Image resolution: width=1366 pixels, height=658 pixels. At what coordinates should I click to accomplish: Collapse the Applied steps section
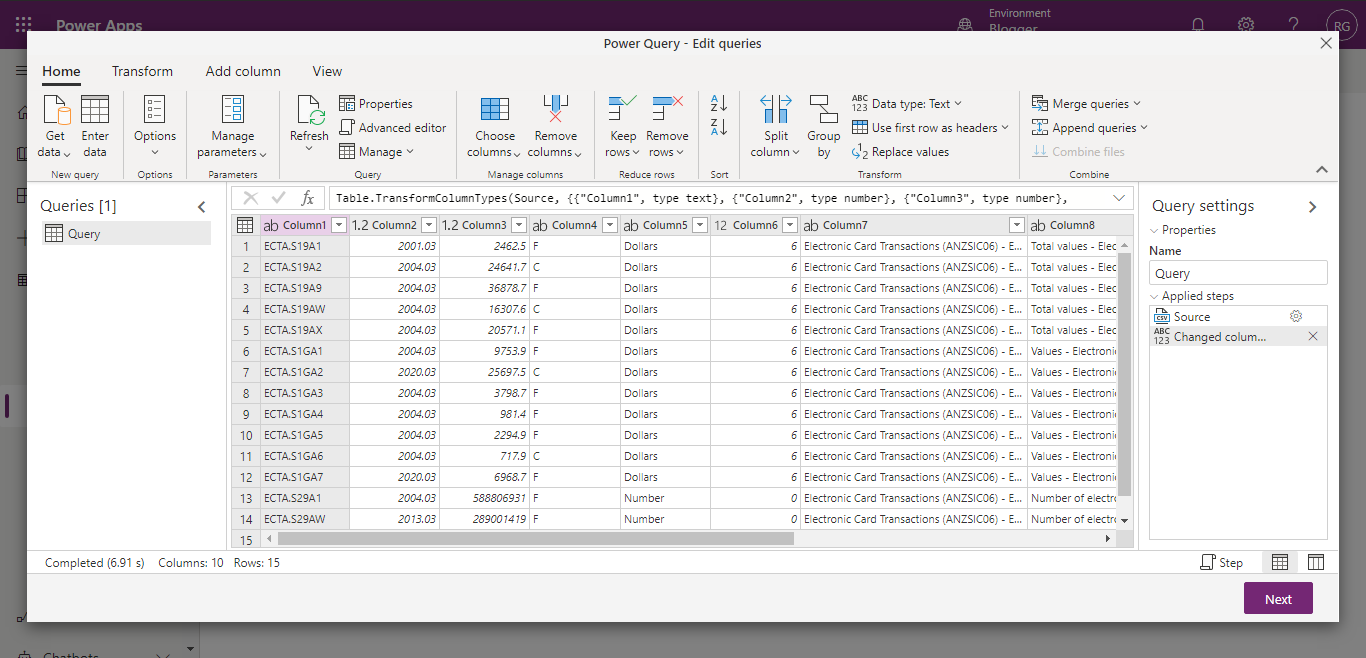coord(1154,296)
